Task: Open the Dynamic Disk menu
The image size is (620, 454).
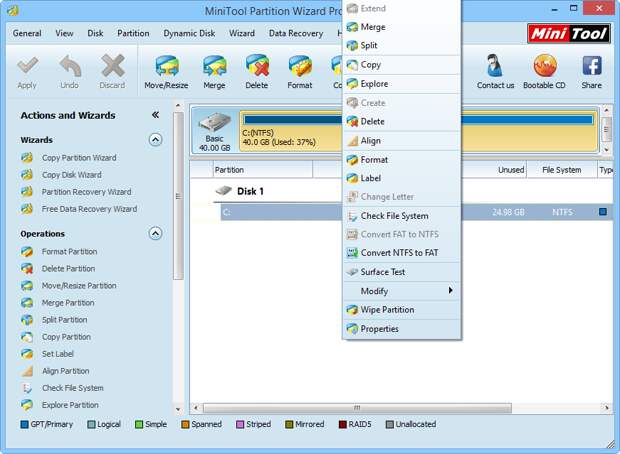Action: click(189, 33)
